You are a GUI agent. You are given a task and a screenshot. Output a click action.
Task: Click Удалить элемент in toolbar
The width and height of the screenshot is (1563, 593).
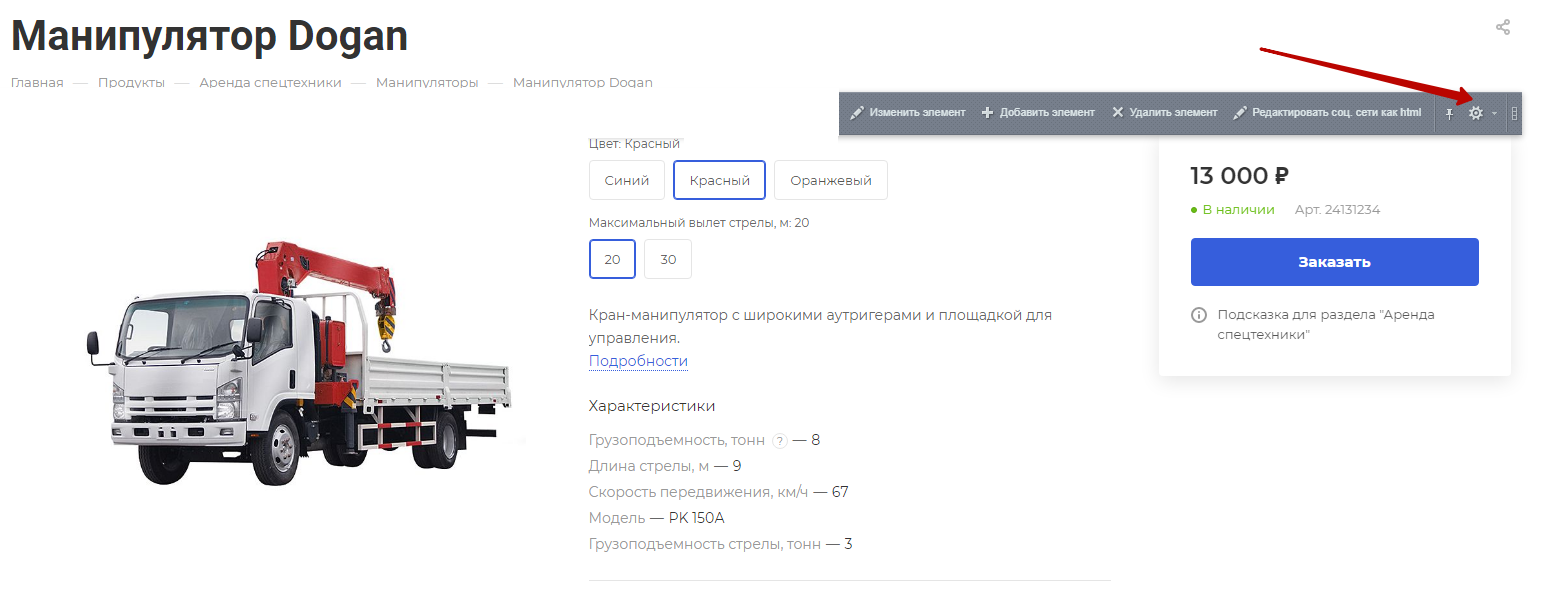1164,112
